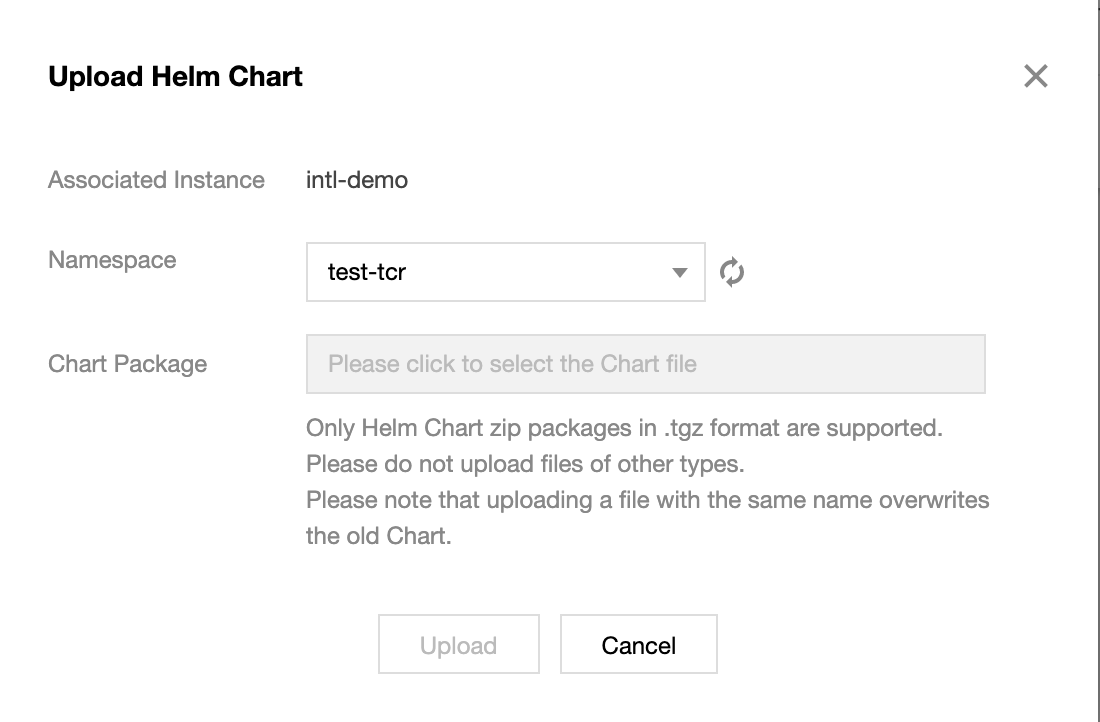Viewport: 1100px width, 722px height.
Task: Click the Namespace field label
Action: (x=112, y=260)
